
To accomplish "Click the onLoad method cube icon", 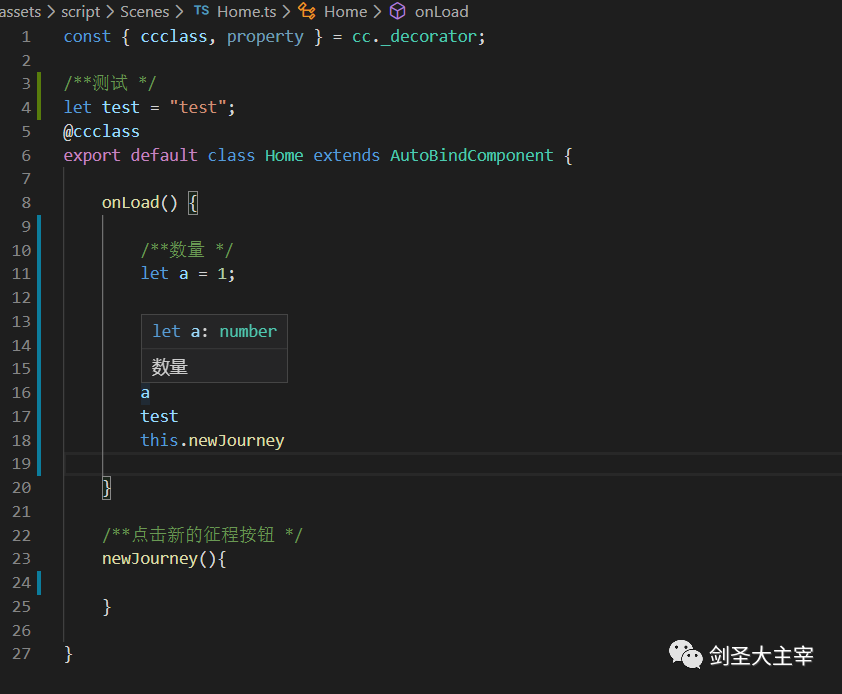I will (397, 11).
